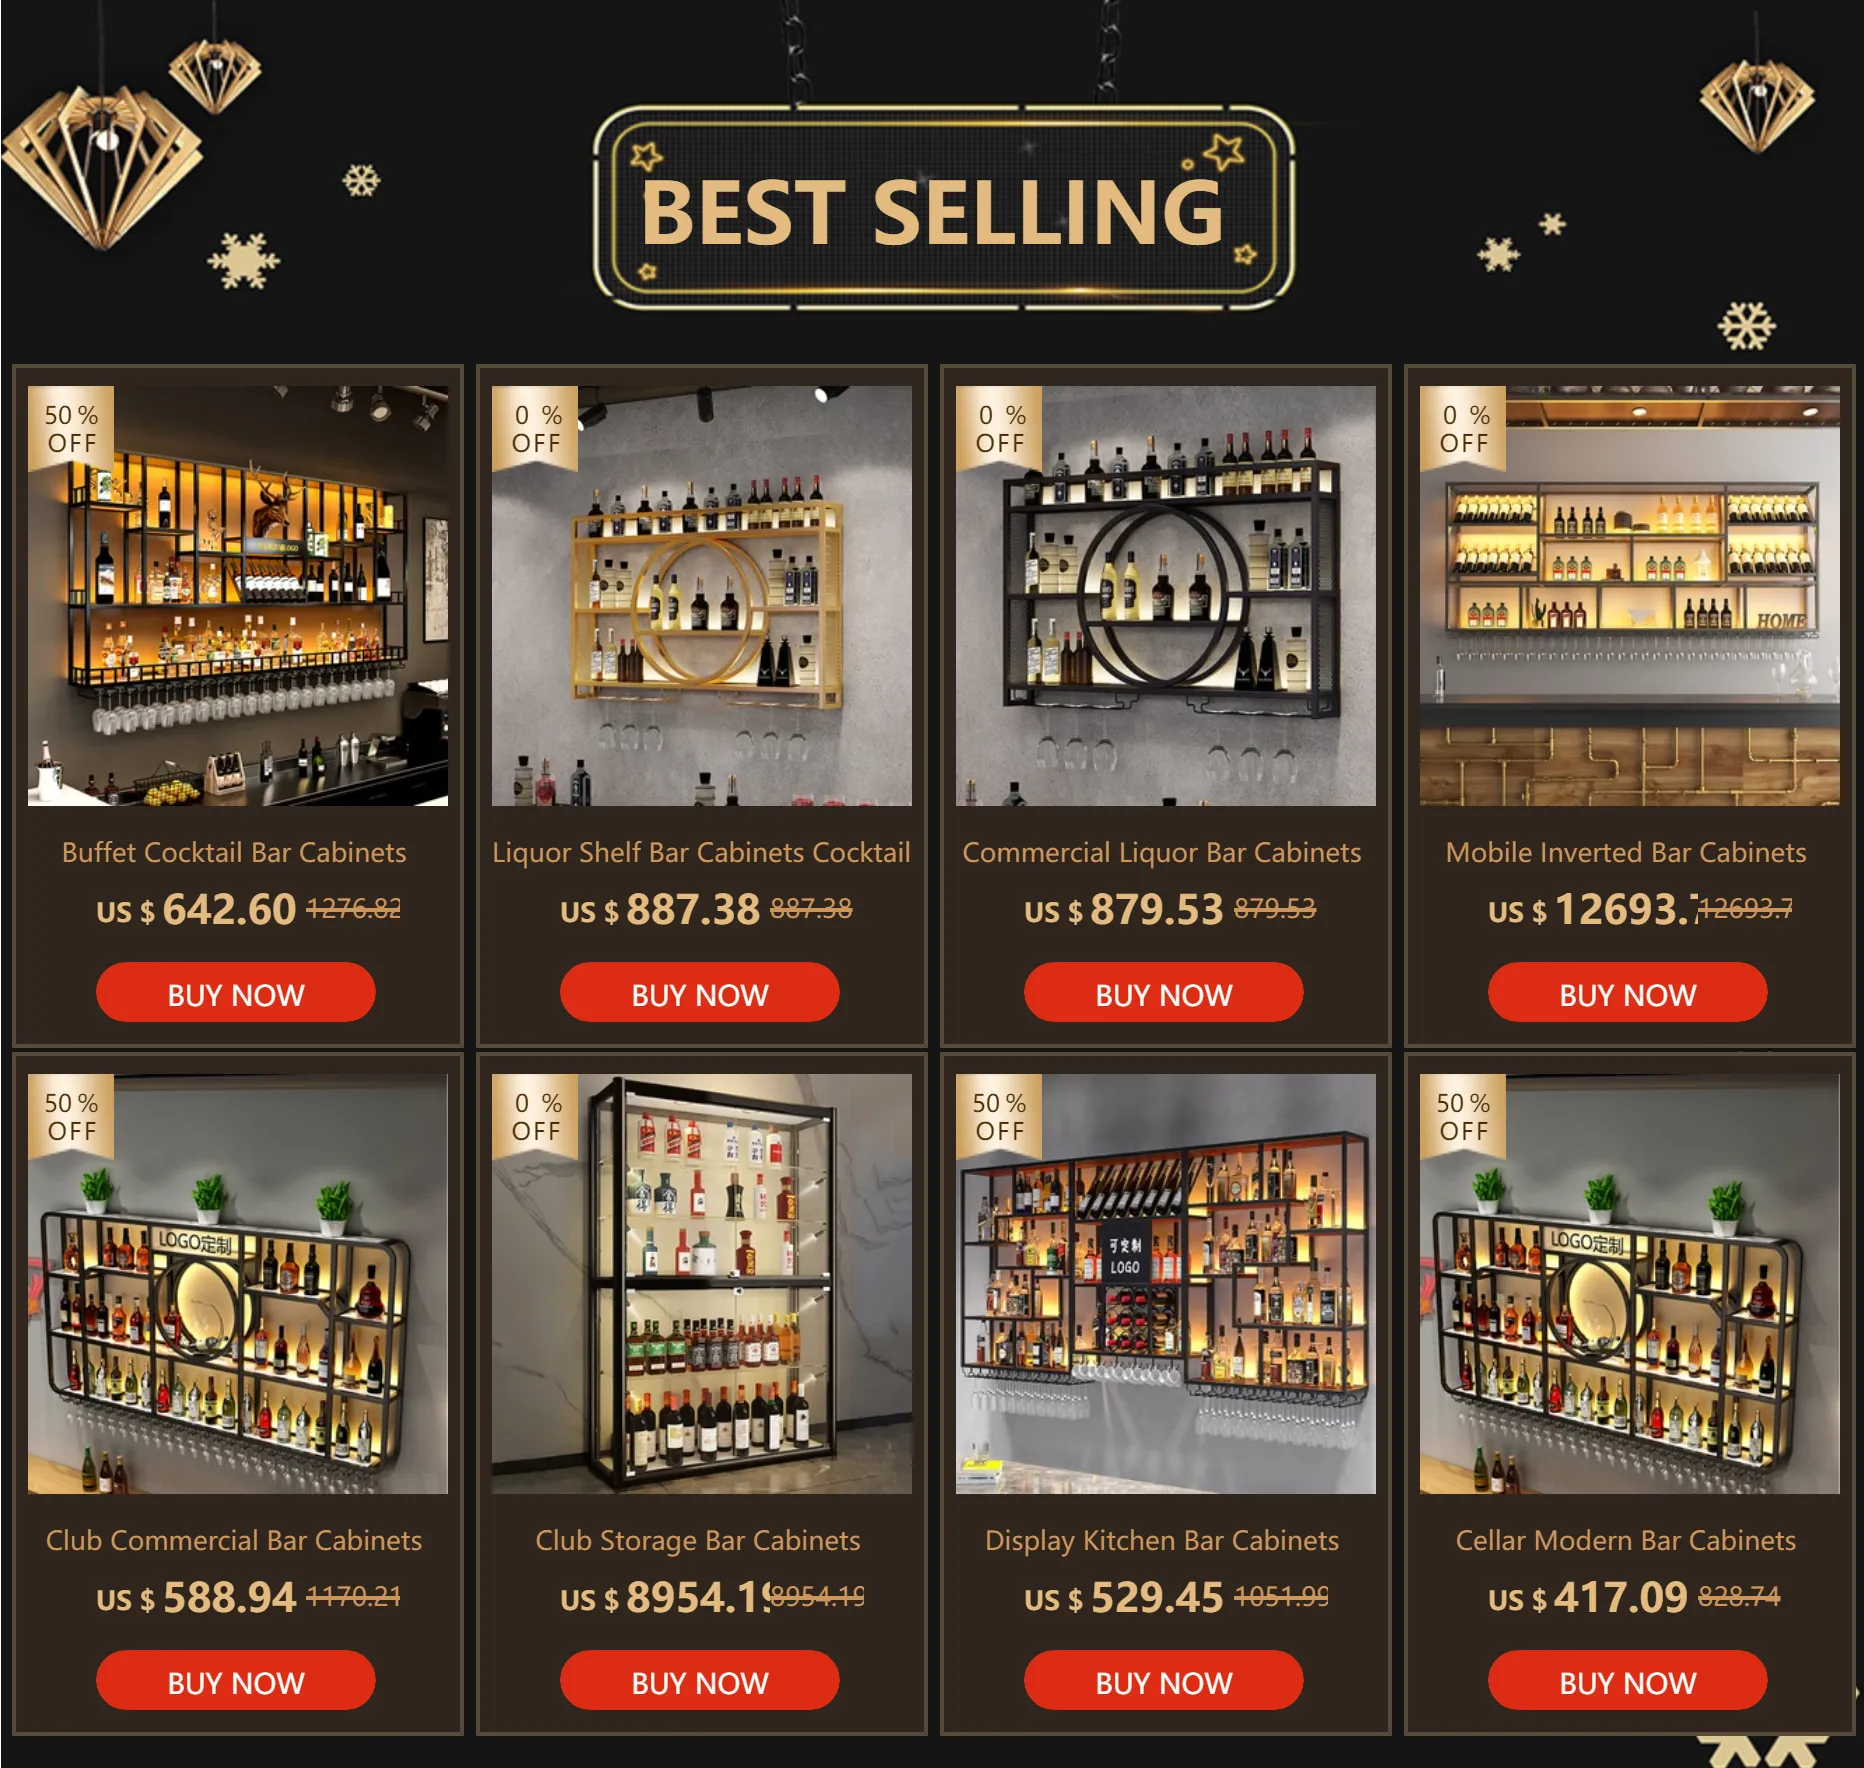Click the Club Commercial Bar Cabinets title
This screenshot has width=1864, height=1768.
pyautogui.click(x=234, y=1541)
